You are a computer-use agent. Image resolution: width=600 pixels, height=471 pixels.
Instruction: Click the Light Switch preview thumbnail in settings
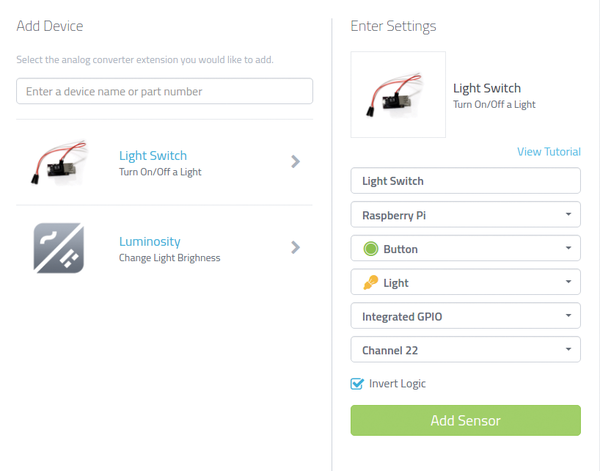[398, 95]
